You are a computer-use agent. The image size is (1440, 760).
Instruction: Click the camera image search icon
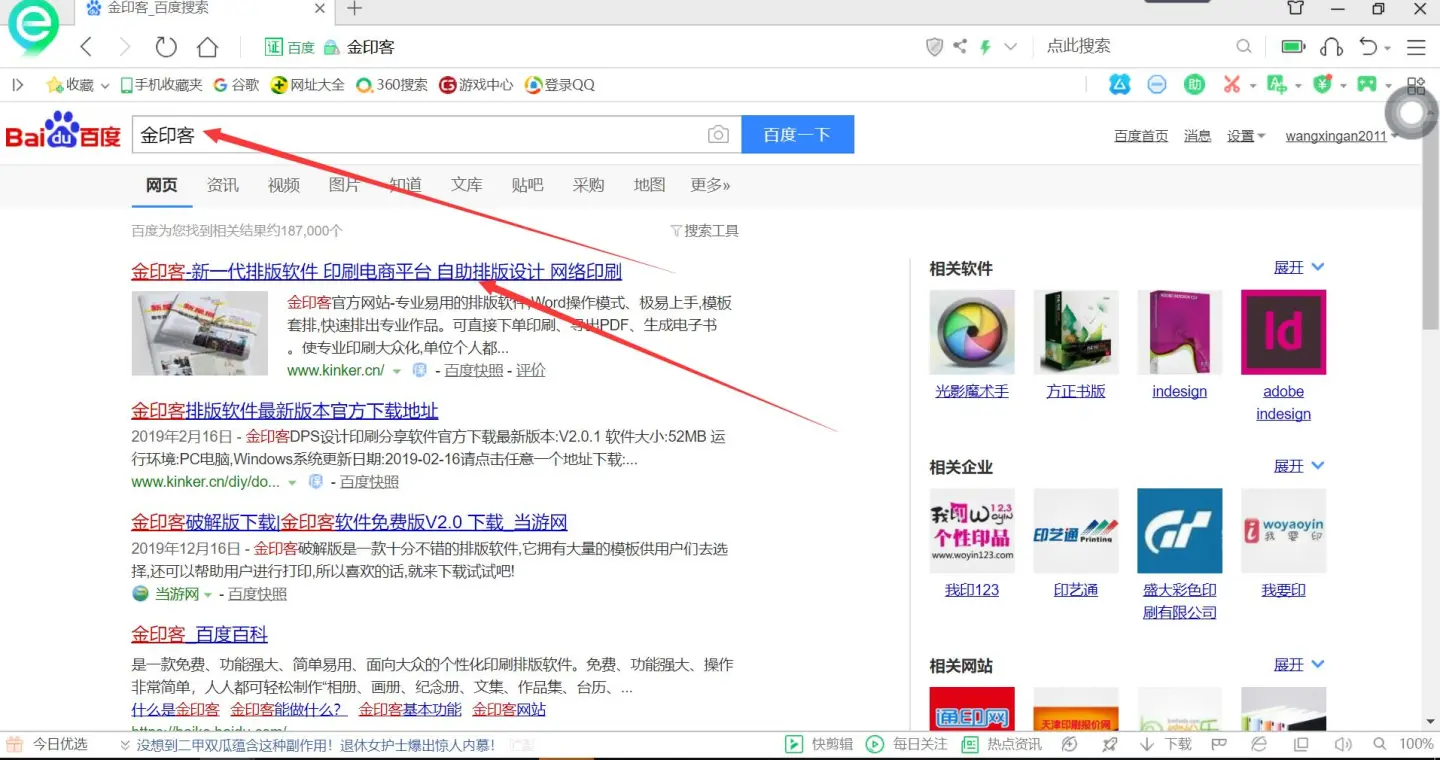point(718,135)
